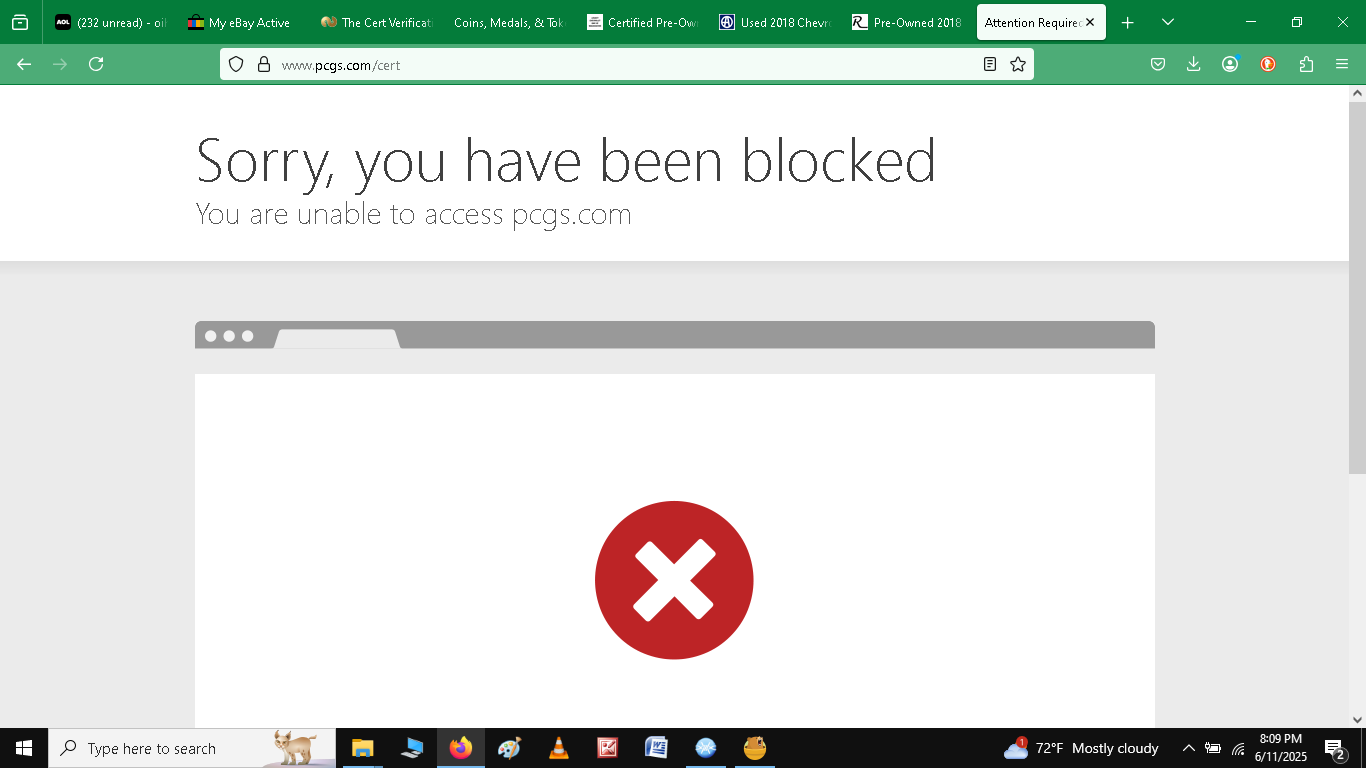The height and width of the screenshot is (768, 1366).
Task: Click the Type here to search box
Action: coord(192,748)
